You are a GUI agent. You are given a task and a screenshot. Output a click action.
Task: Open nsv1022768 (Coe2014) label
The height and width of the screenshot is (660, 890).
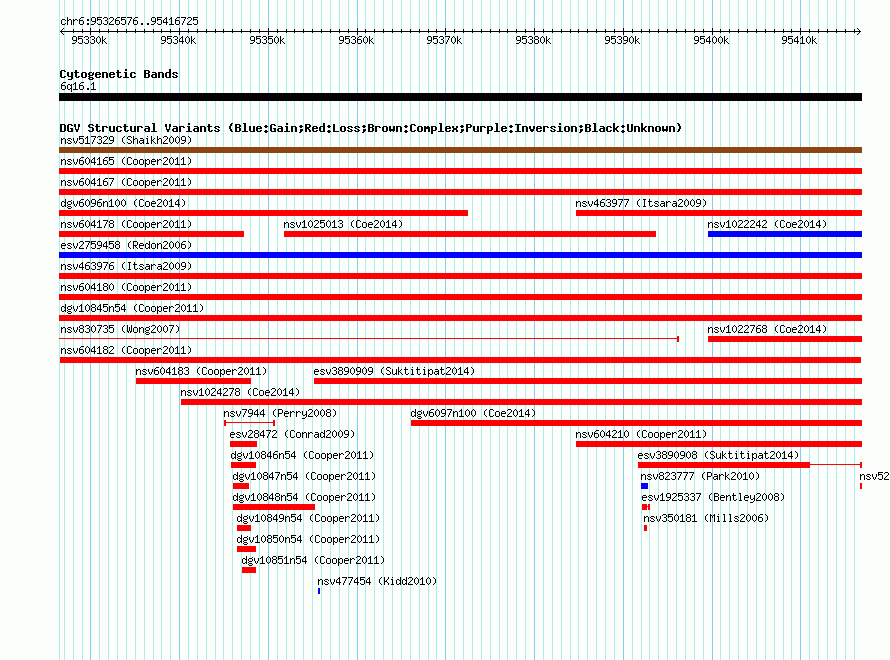point(767,329)
